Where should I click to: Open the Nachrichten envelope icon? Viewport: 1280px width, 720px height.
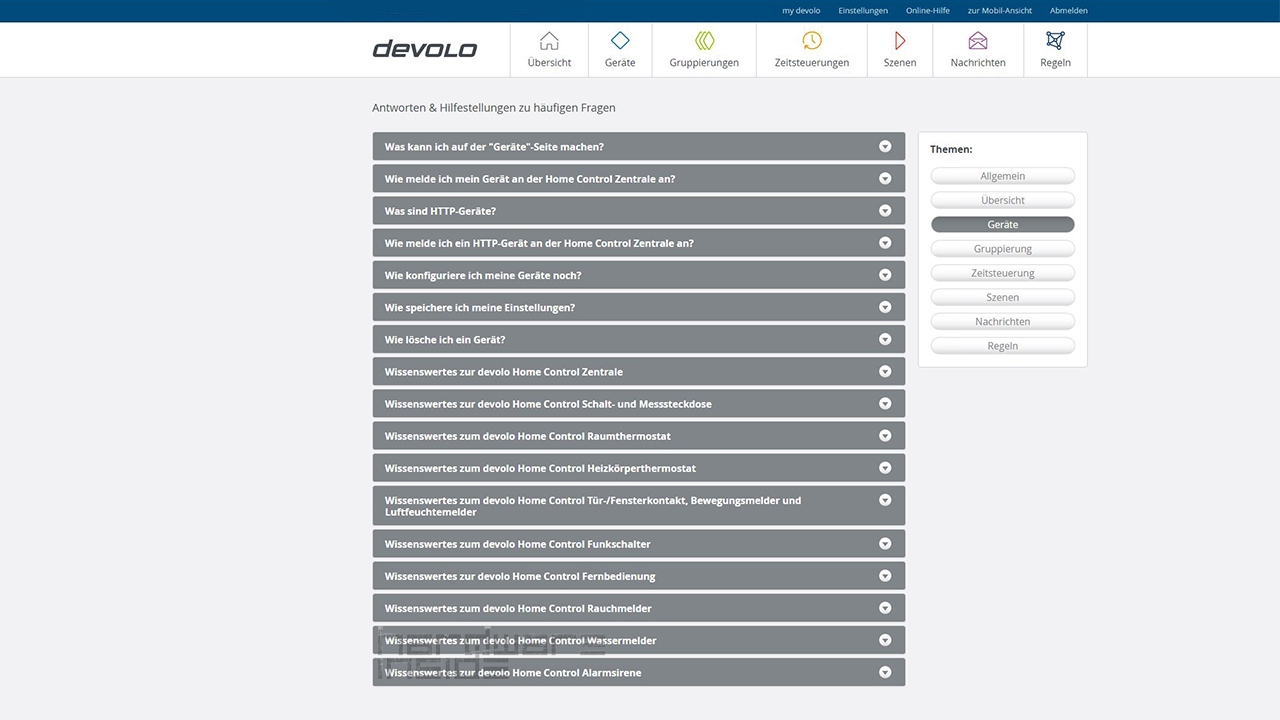[x=978, y=41]
